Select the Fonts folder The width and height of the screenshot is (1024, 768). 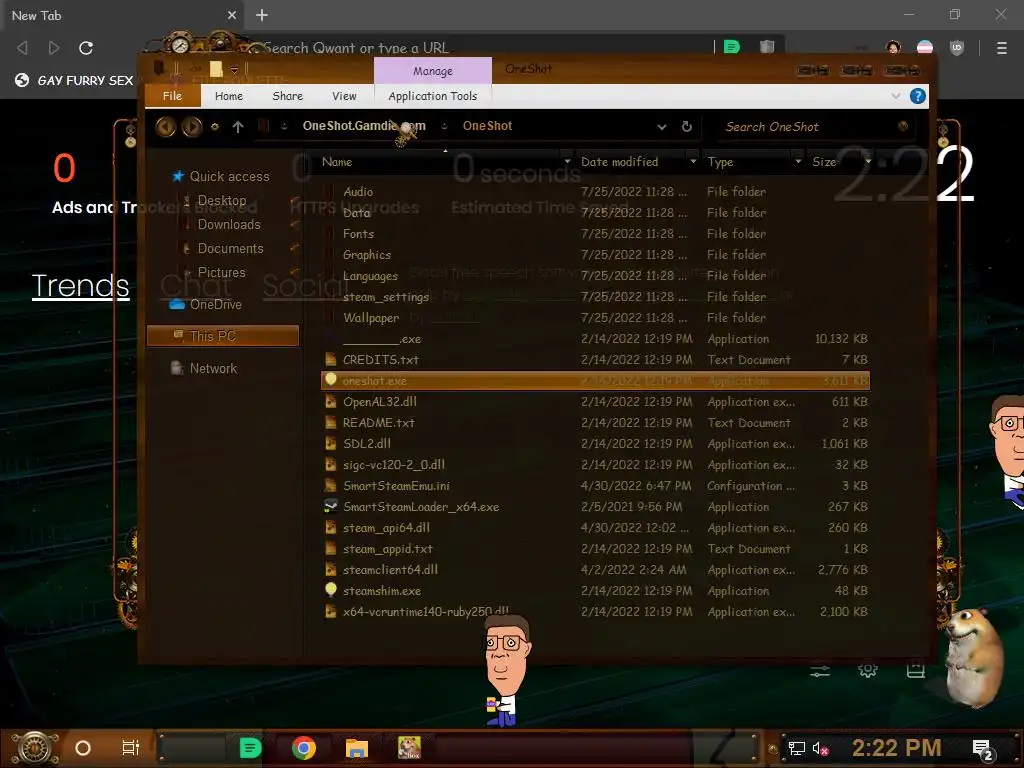point(359,234)
